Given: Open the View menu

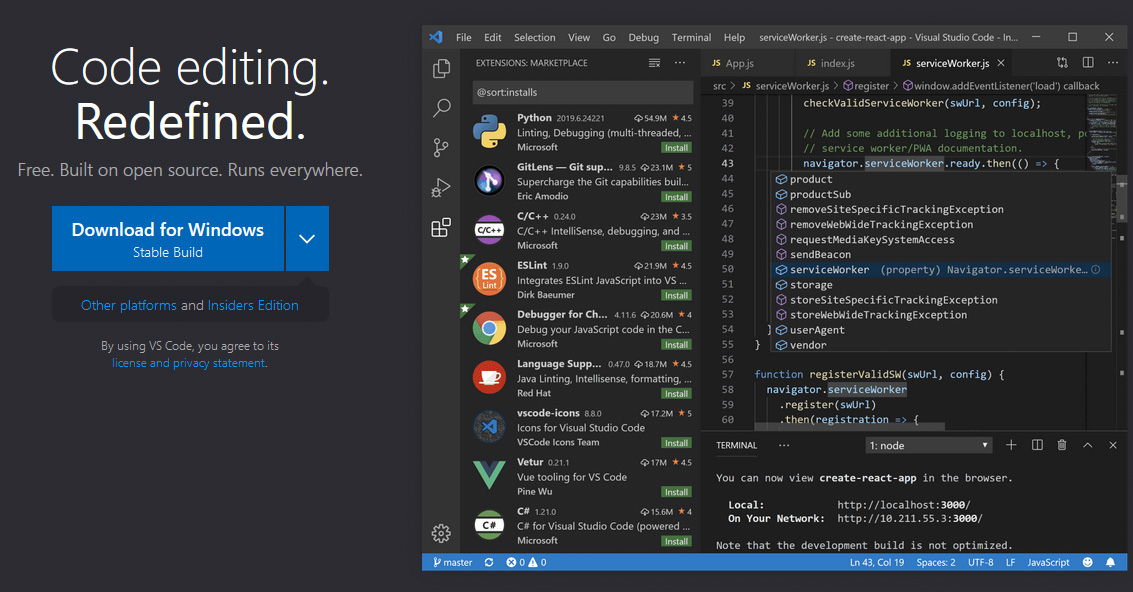Looking at the screenshot, I should (x=579, y=38).
